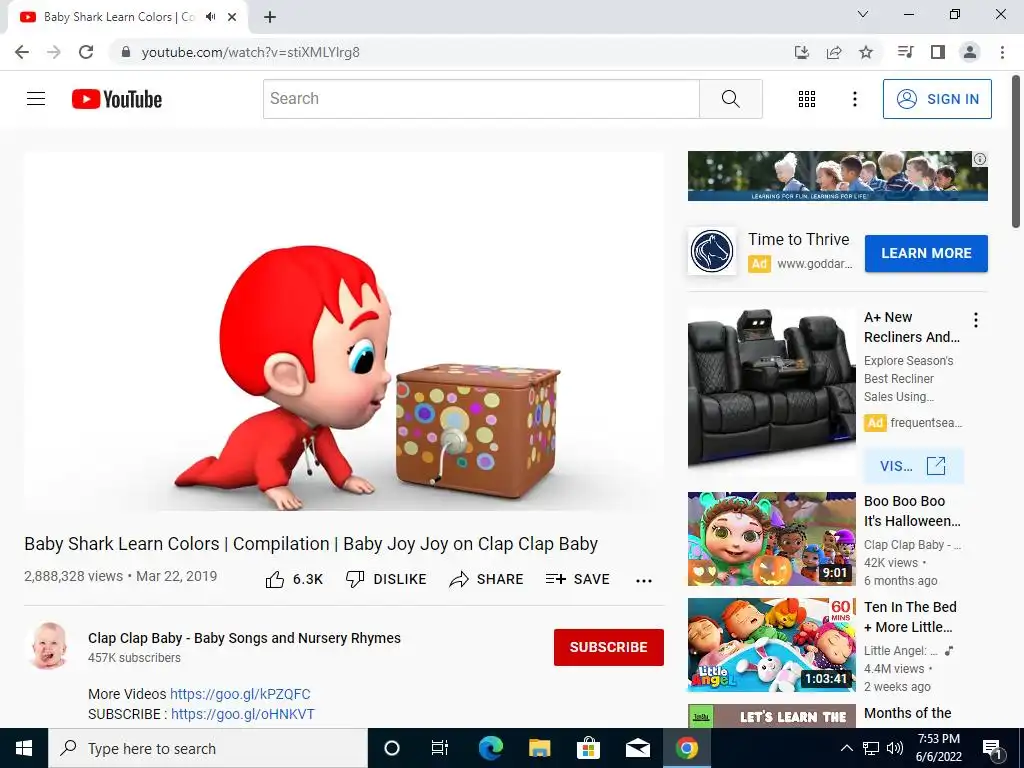Open the notification center icon
This screenshot has height=768, width=1024.
click(993, 749)
